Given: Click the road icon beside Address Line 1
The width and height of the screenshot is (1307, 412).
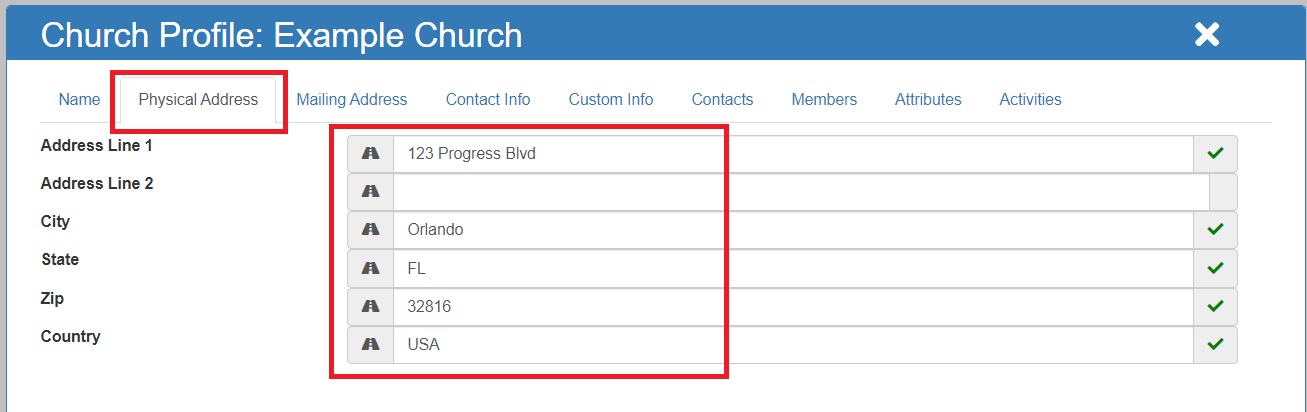Looking at the screenshot, I should tap(370, 154).
